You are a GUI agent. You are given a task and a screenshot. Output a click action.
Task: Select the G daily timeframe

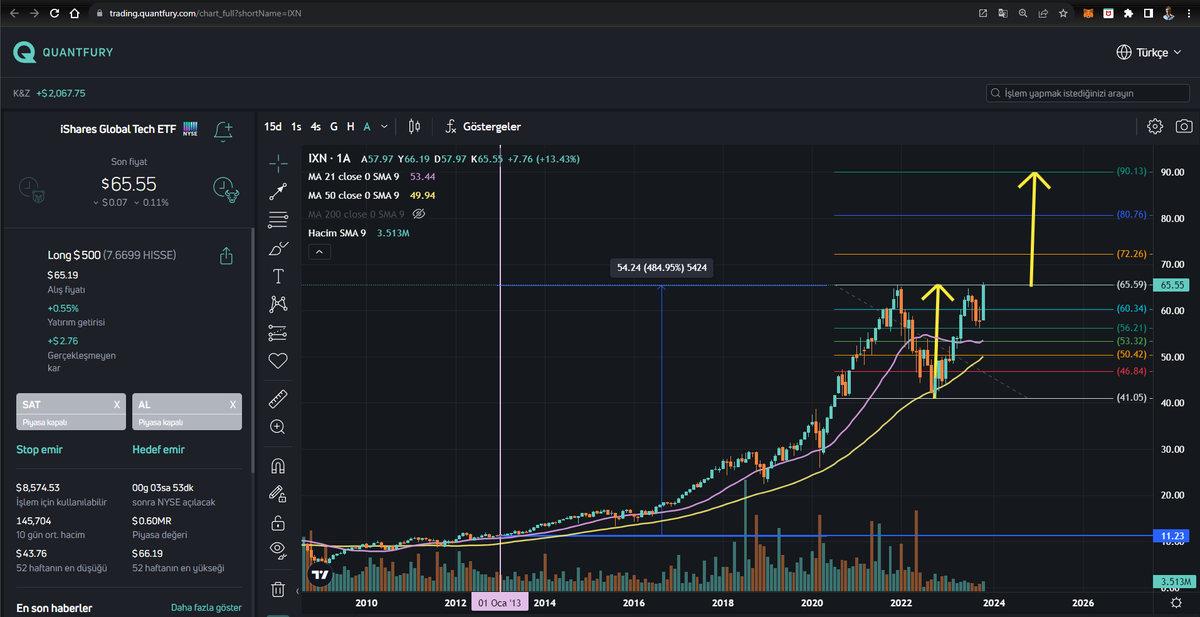(334, 127)
